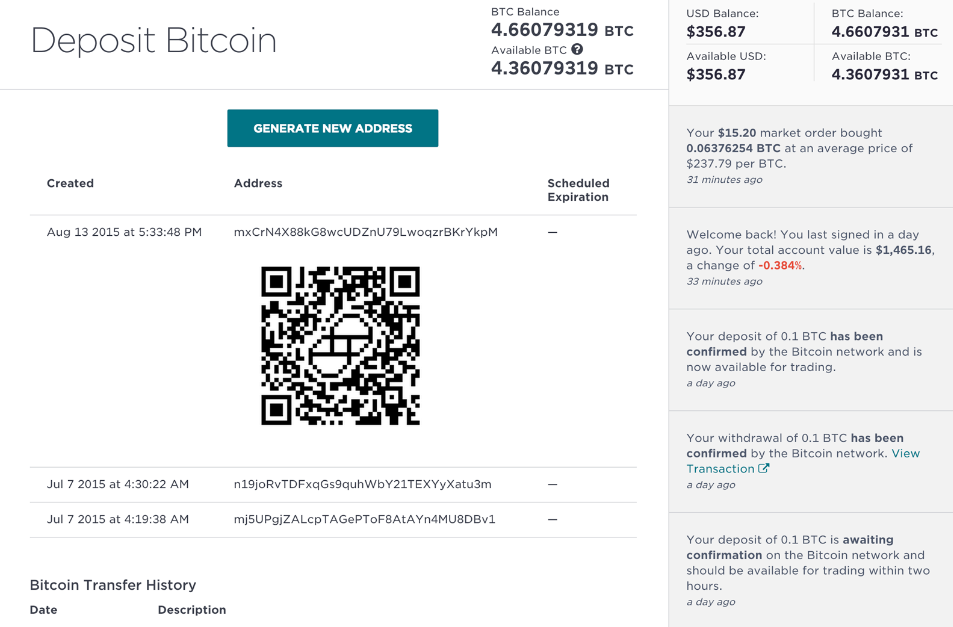Click the Address column header

pyautogui.click(x=258, y=183)
